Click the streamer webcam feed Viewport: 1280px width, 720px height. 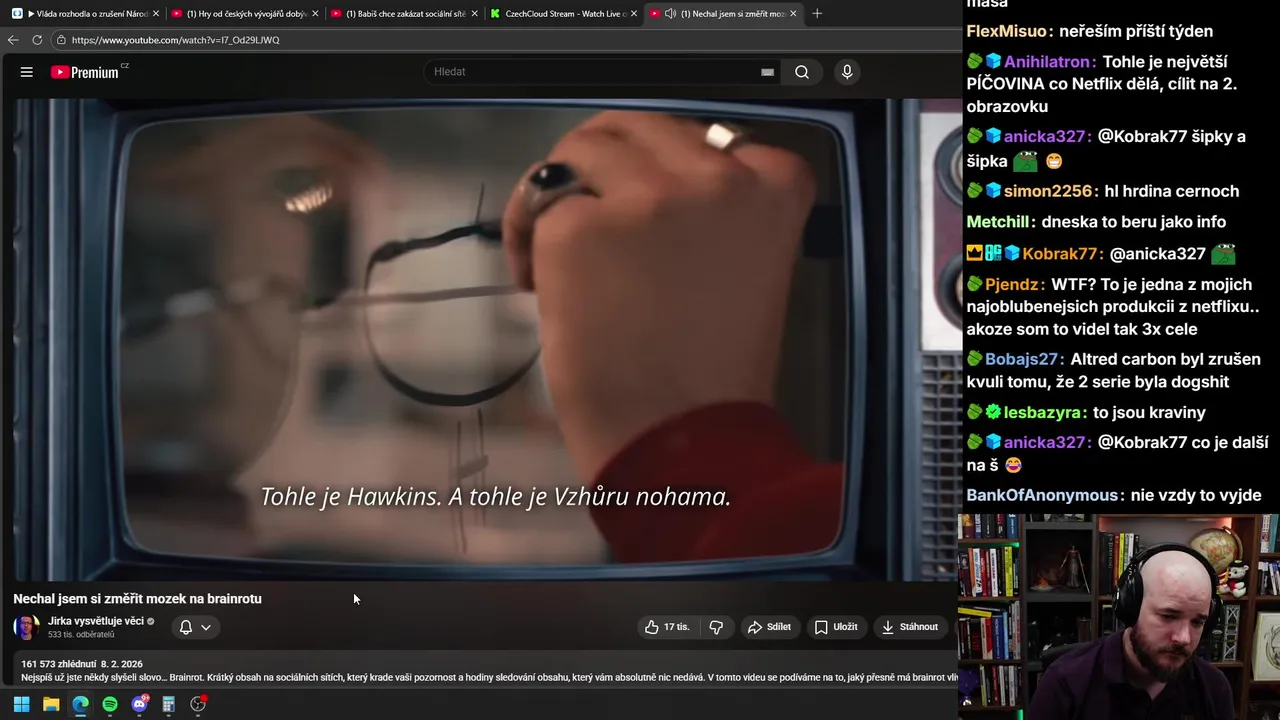(x=1119, y=617)
